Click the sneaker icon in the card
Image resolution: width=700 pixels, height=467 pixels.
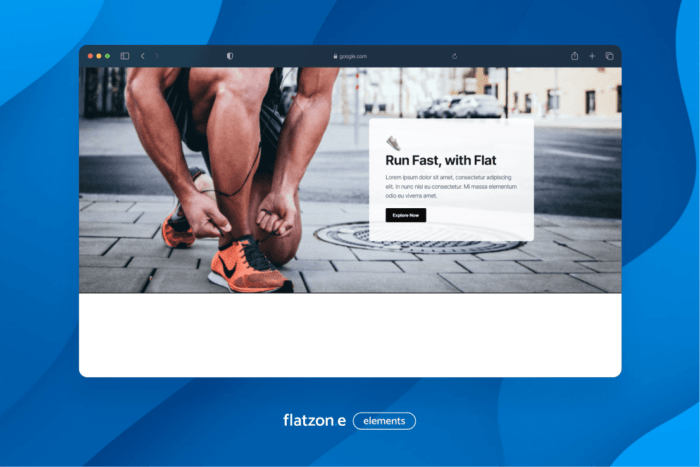(393, 143)
